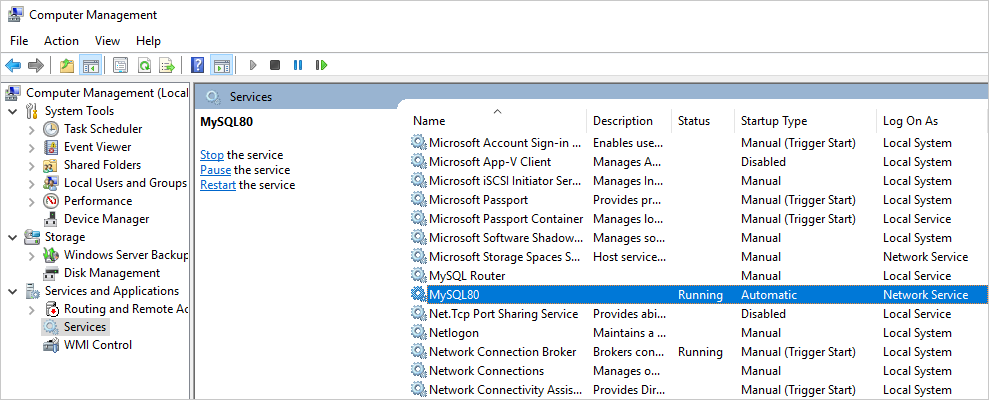Click the Refresh toolbar icon
Image resolution: width=989 pixels, height=400 pixels.
pyautogui.click(x=144, y=65)
